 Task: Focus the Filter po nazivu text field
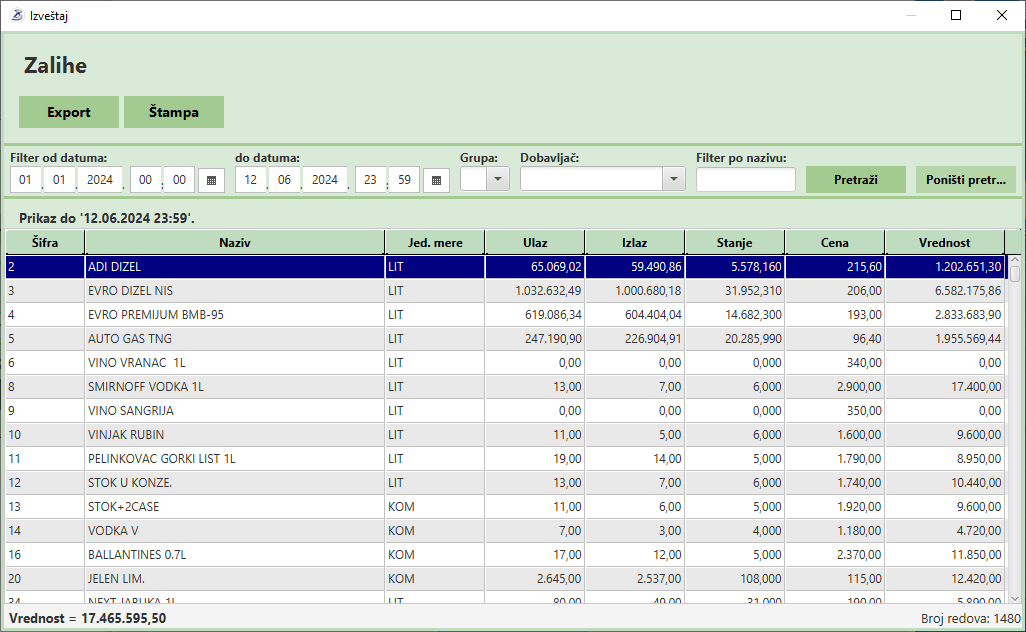pos(746,180)
